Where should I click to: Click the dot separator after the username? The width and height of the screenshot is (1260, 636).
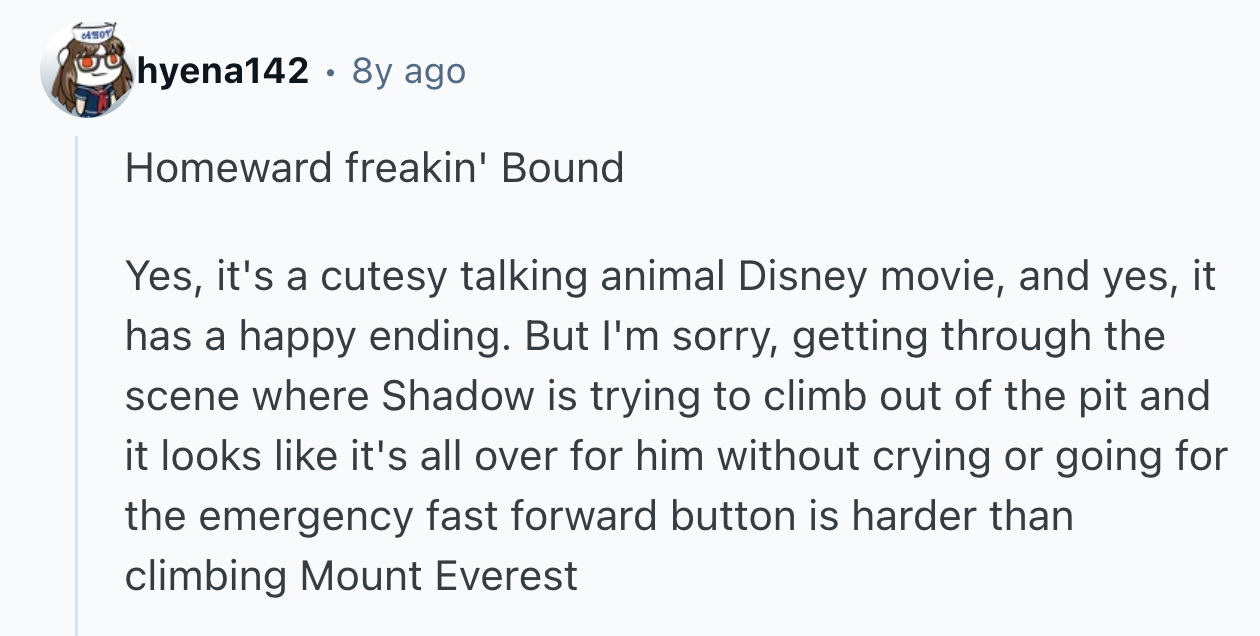(330, 72)
